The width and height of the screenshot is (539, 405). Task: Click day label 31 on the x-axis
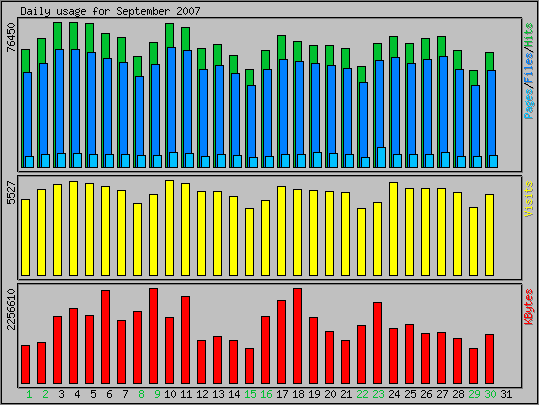(x=506, y=394)
